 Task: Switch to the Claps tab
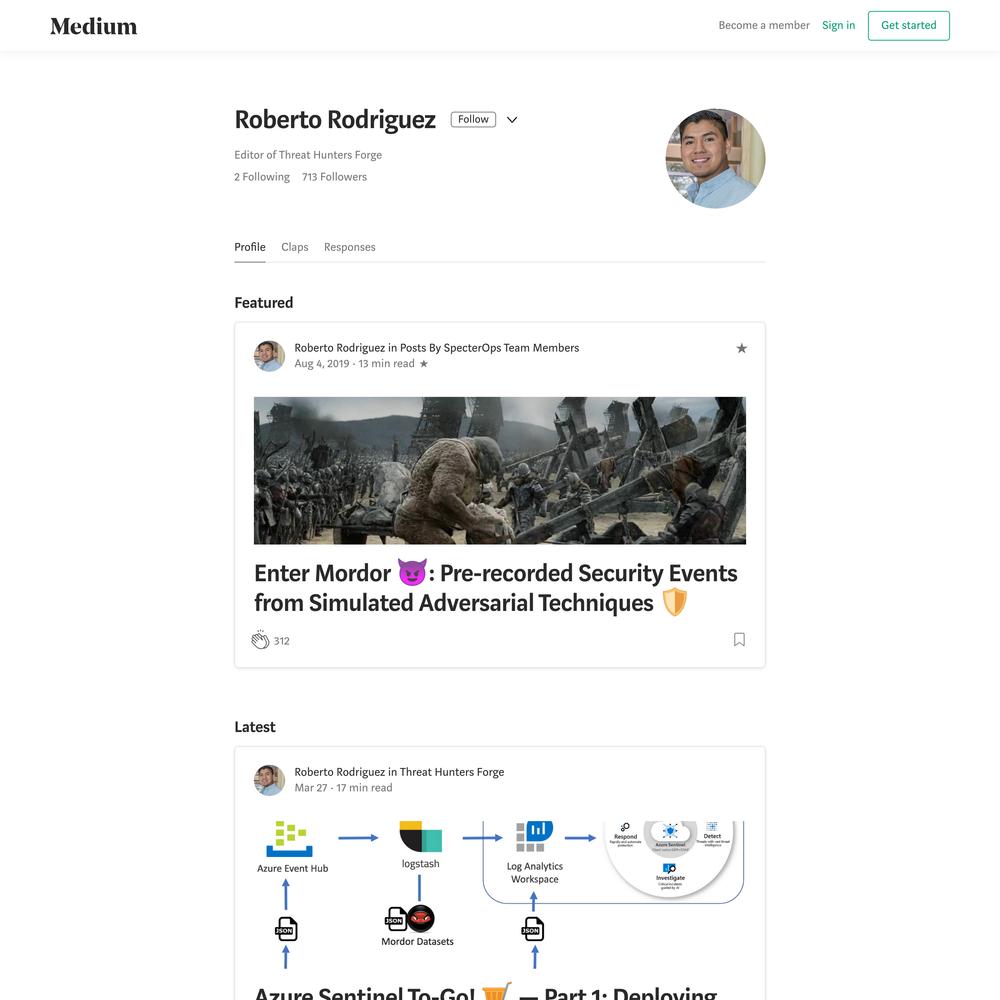click(295, 247)
